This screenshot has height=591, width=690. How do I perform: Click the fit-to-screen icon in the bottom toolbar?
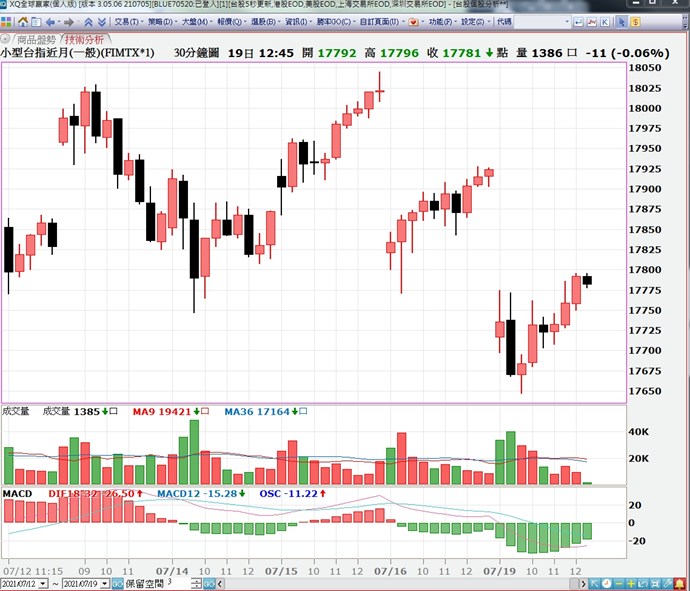point(656,584)
